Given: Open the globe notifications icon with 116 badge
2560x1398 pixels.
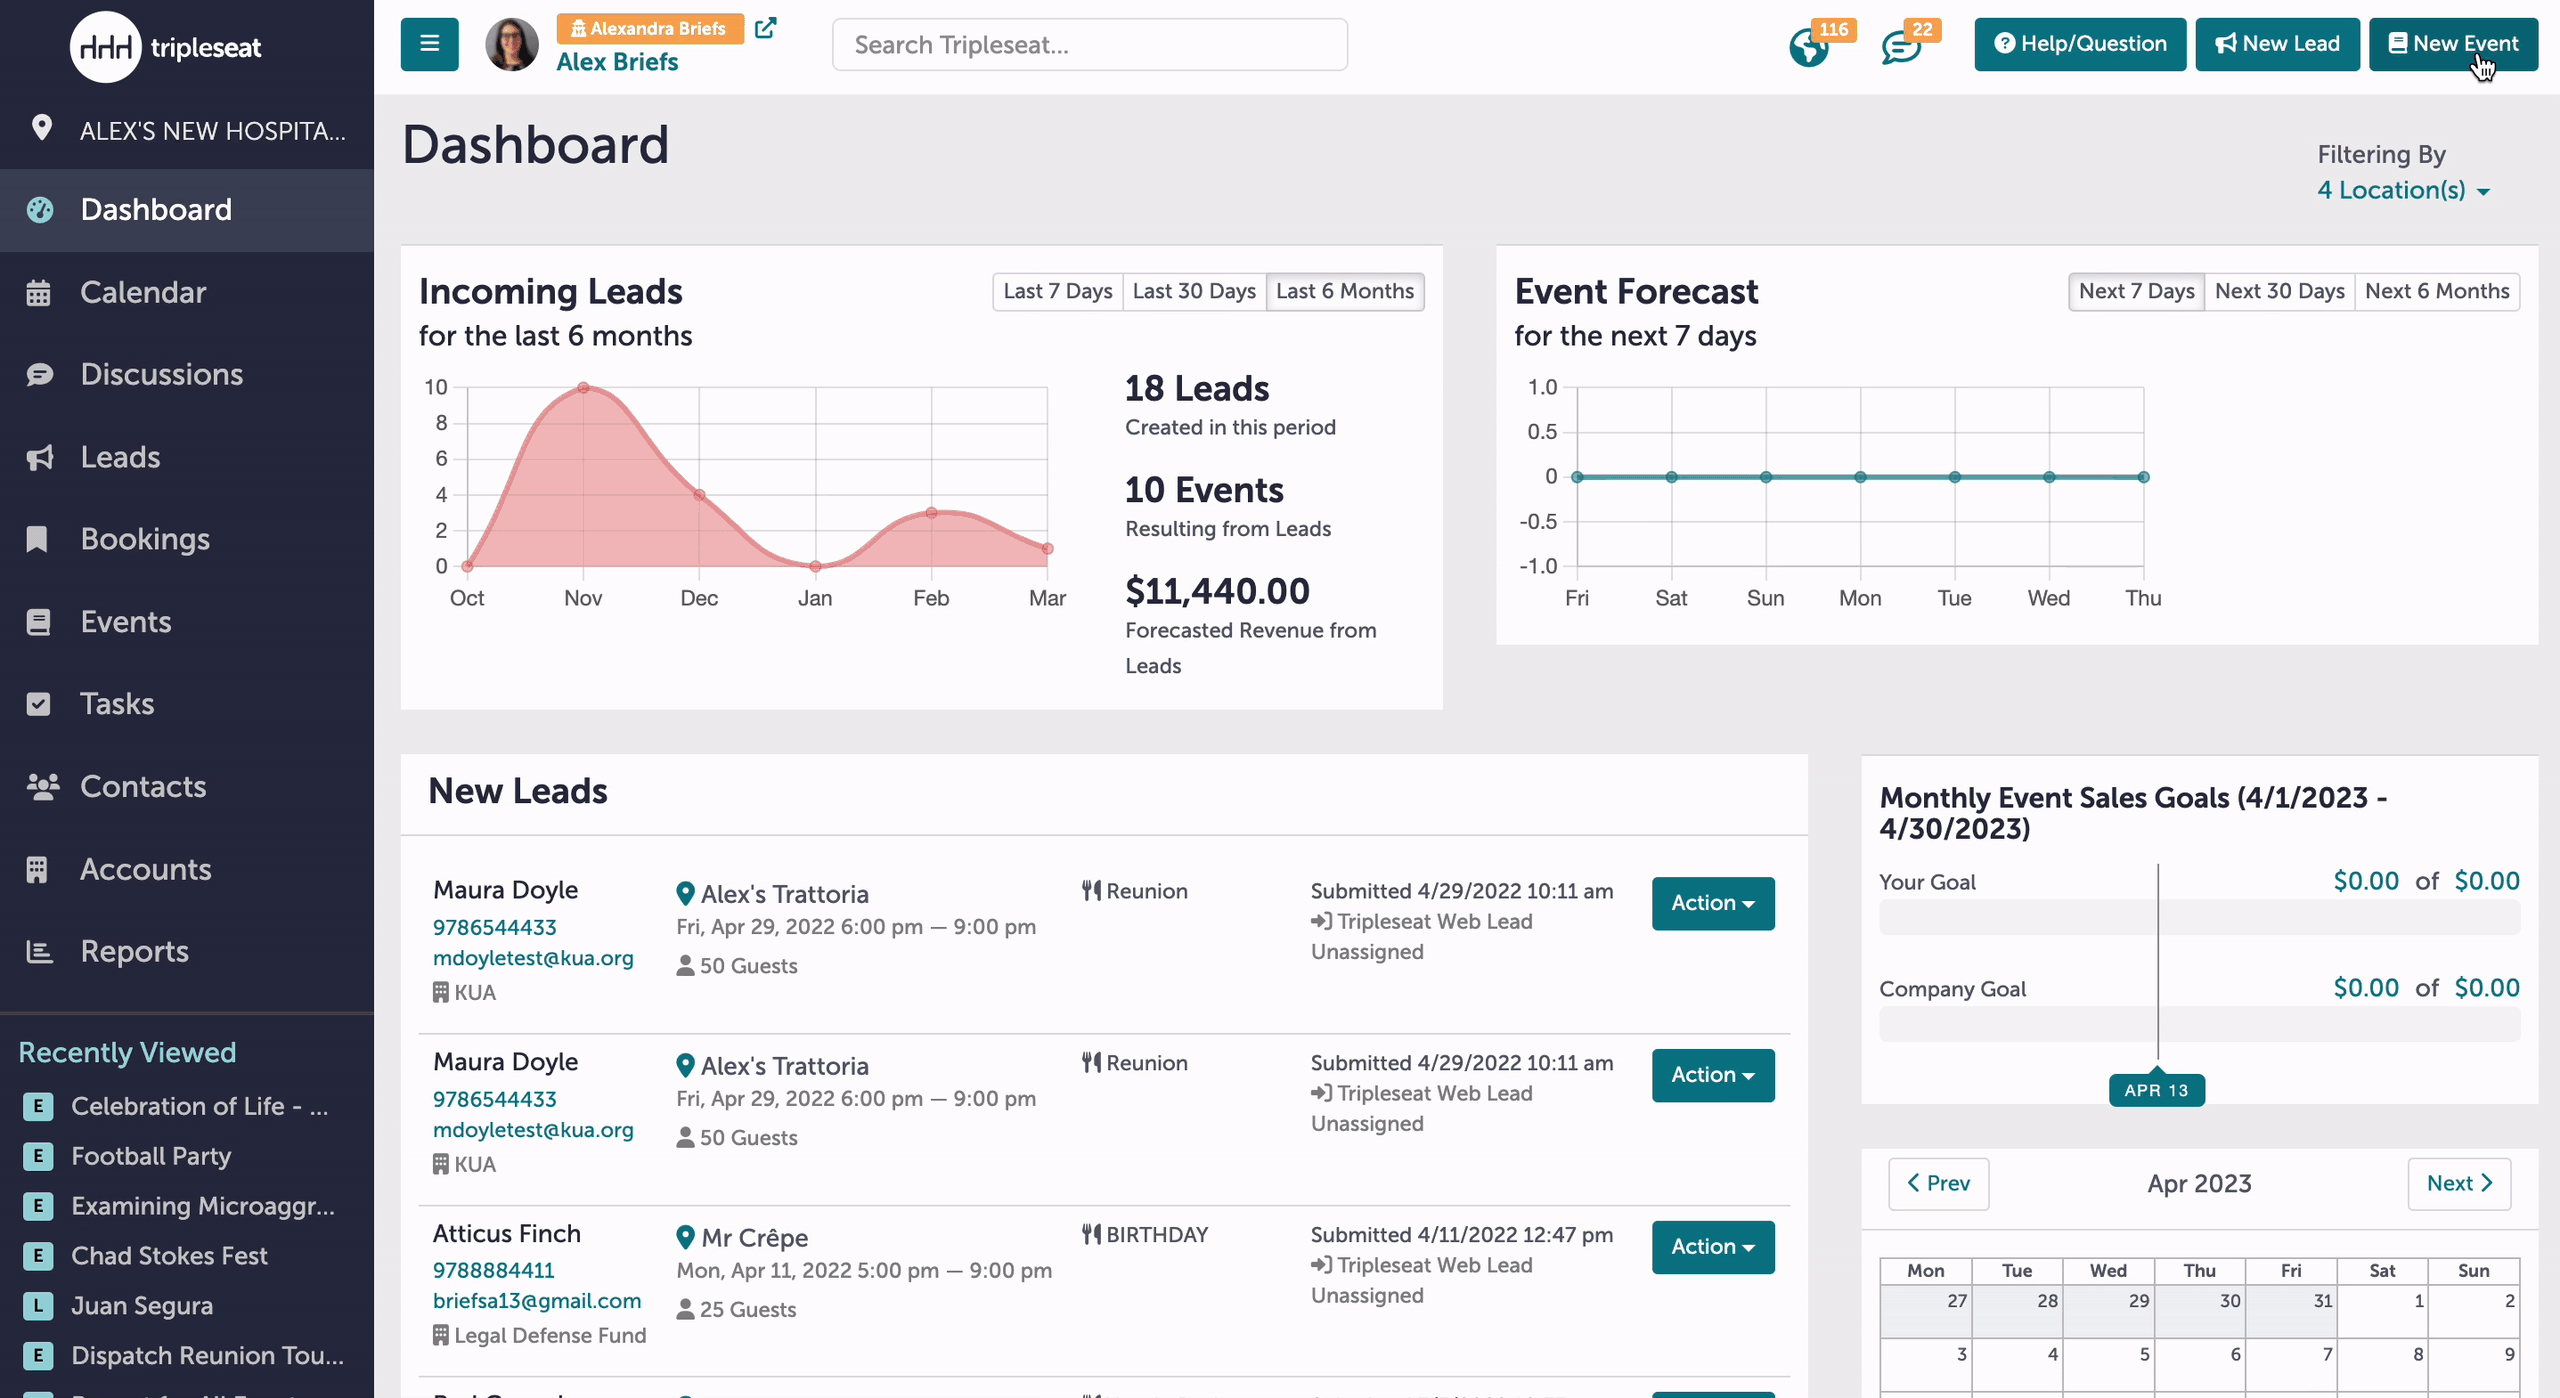Looking at the screenshot, I should pos(1810,47).
